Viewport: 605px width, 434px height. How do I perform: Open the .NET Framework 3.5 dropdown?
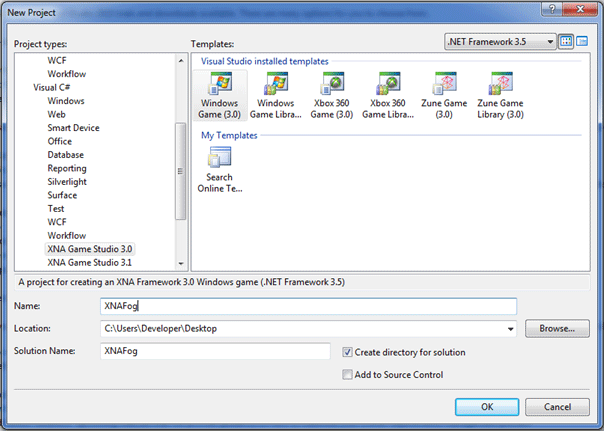point(500,41)
